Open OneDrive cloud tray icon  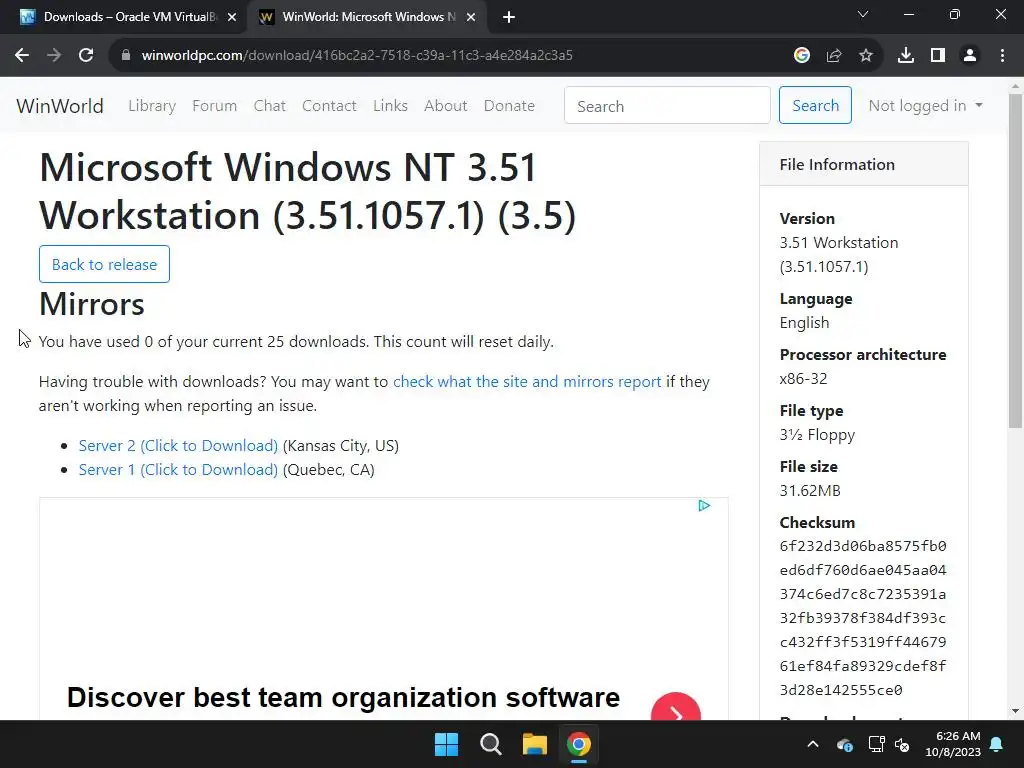[x=844, y=744]
